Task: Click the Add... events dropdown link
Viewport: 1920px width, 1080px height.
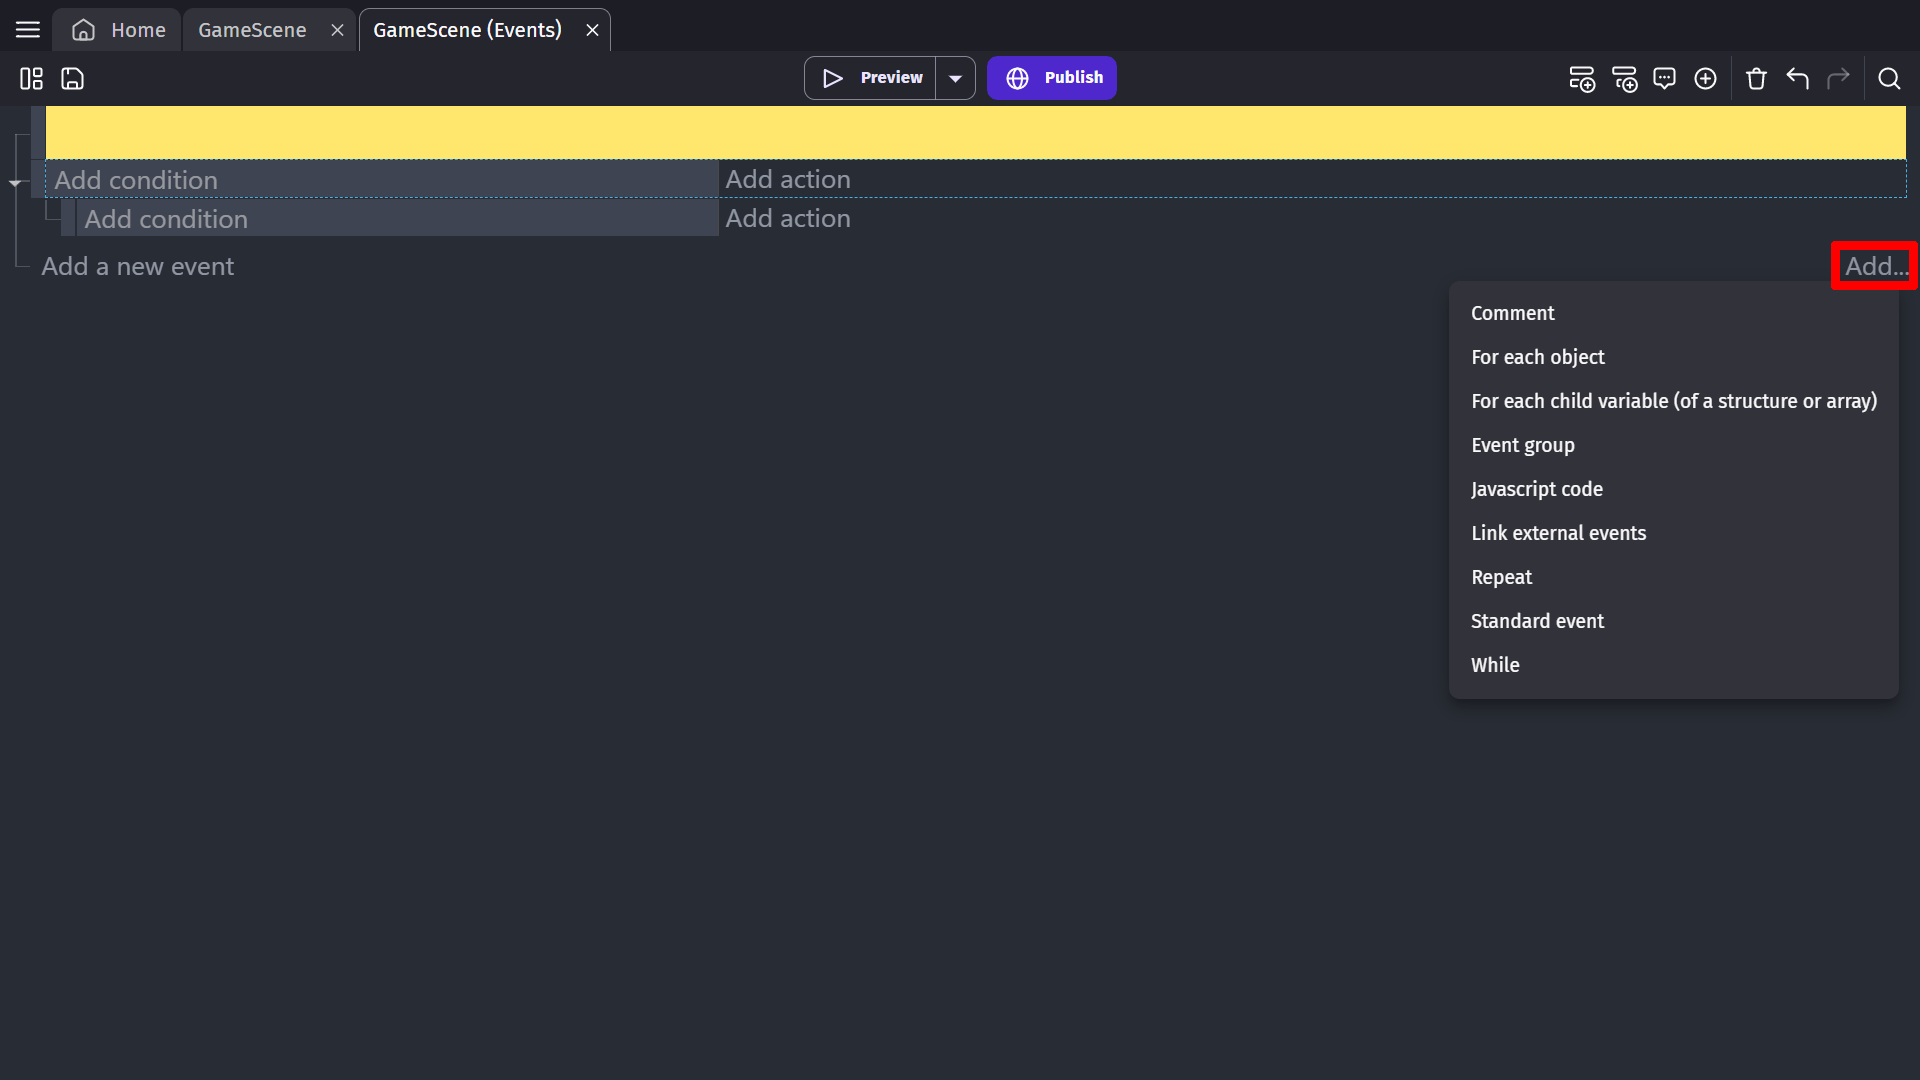Action: tap(1875, 266)
